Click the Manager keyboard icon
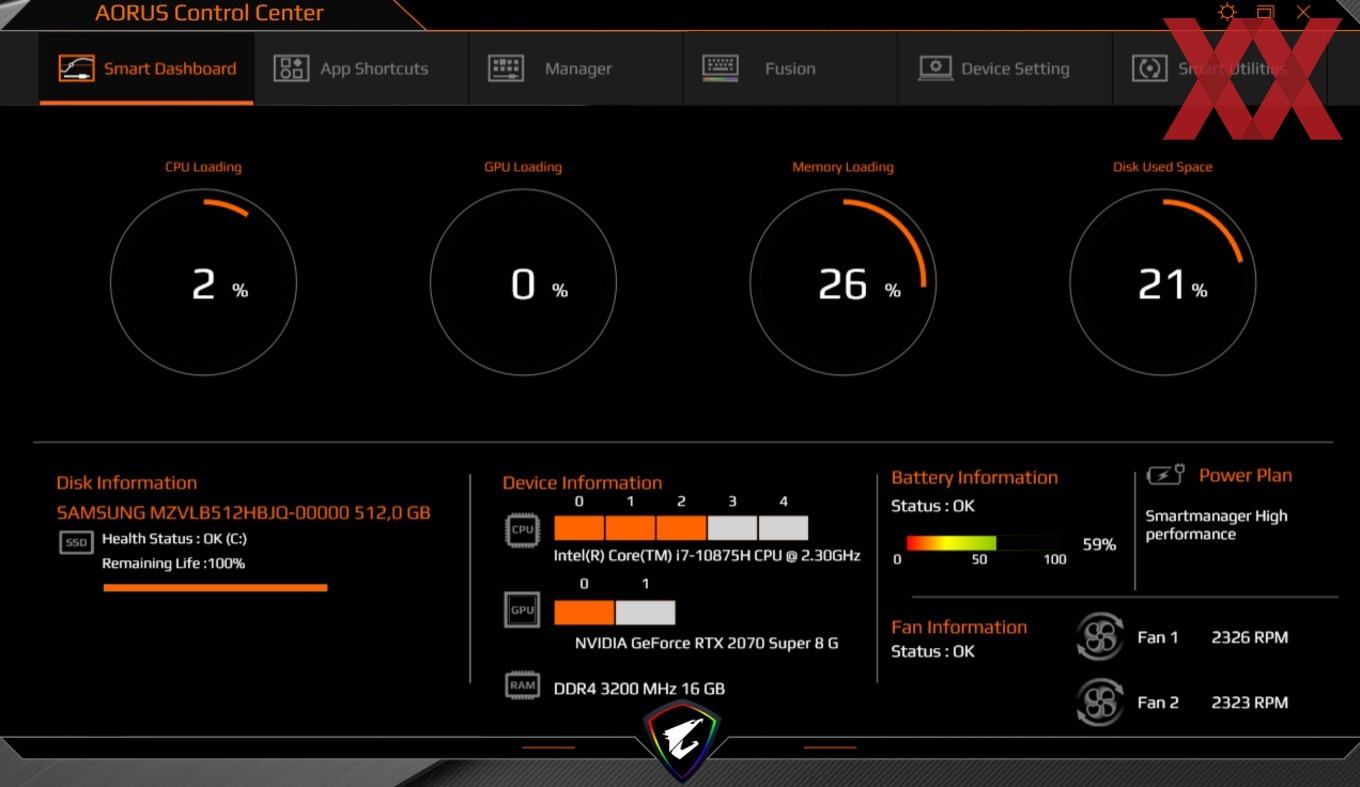The height and width of the screenshot is (787, 1360). tap(506, 68)
